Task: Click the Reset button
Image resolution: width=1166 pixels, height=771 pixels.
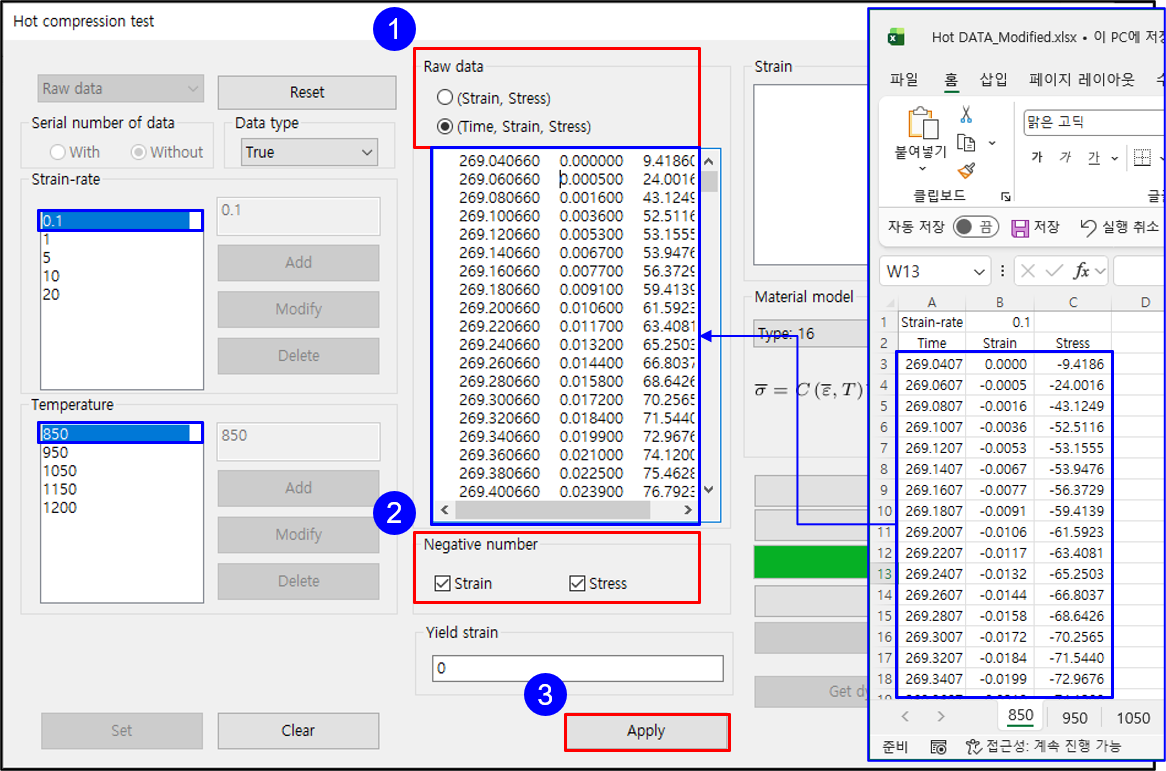Action: point(306,92)
